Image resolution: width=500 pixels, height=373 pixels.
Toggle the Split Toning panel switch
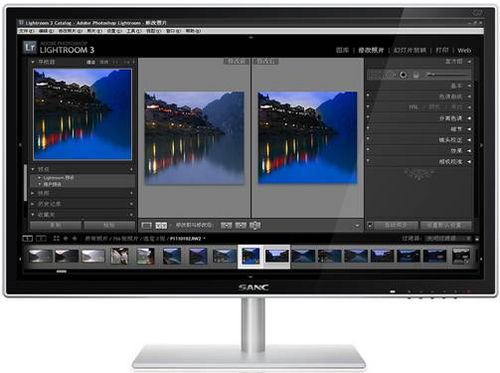[x=368, y=118]
